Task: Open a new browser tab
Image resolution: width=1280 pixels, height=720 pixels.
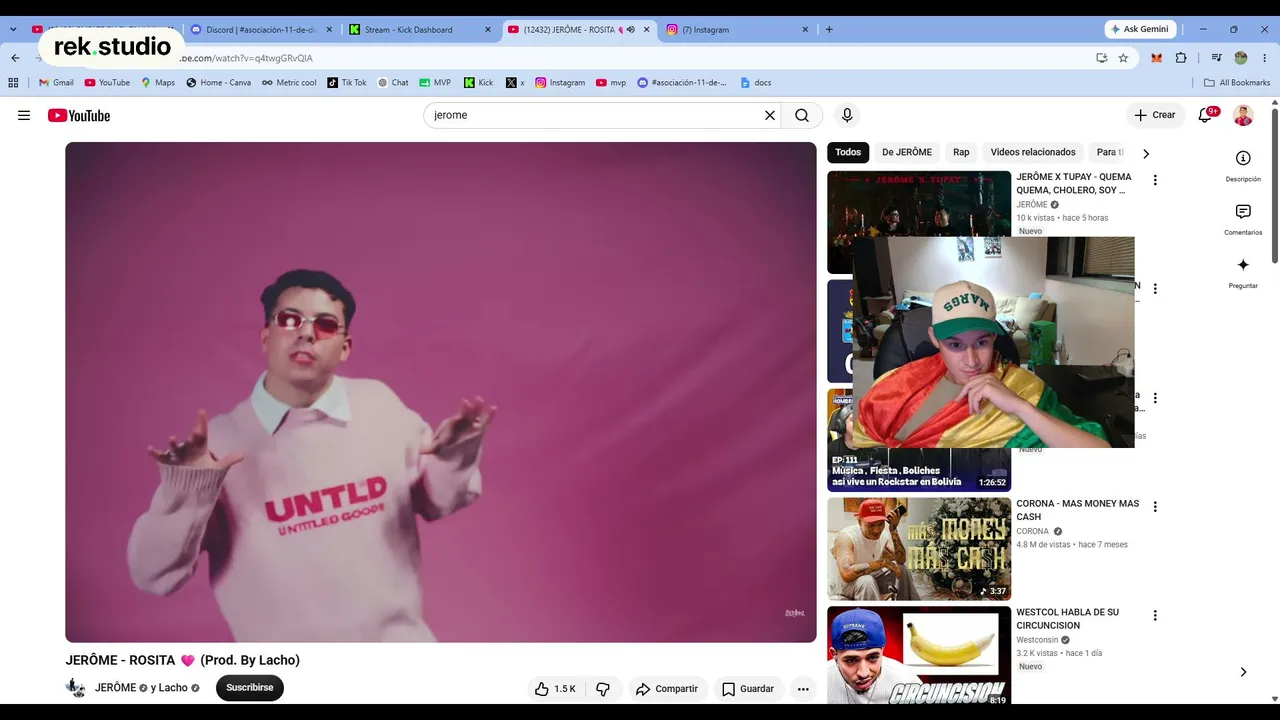Action: pyautogui.click(x=829, y=29)
